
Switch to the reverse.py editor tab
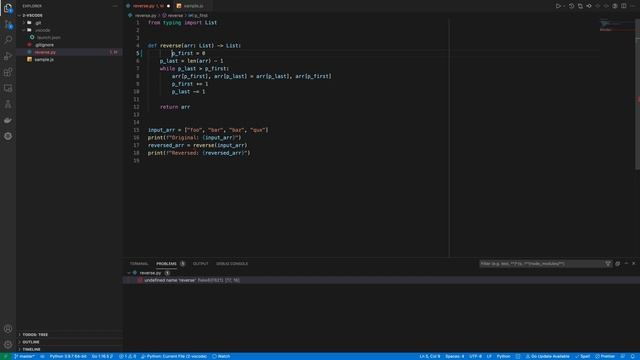(148, 6)
